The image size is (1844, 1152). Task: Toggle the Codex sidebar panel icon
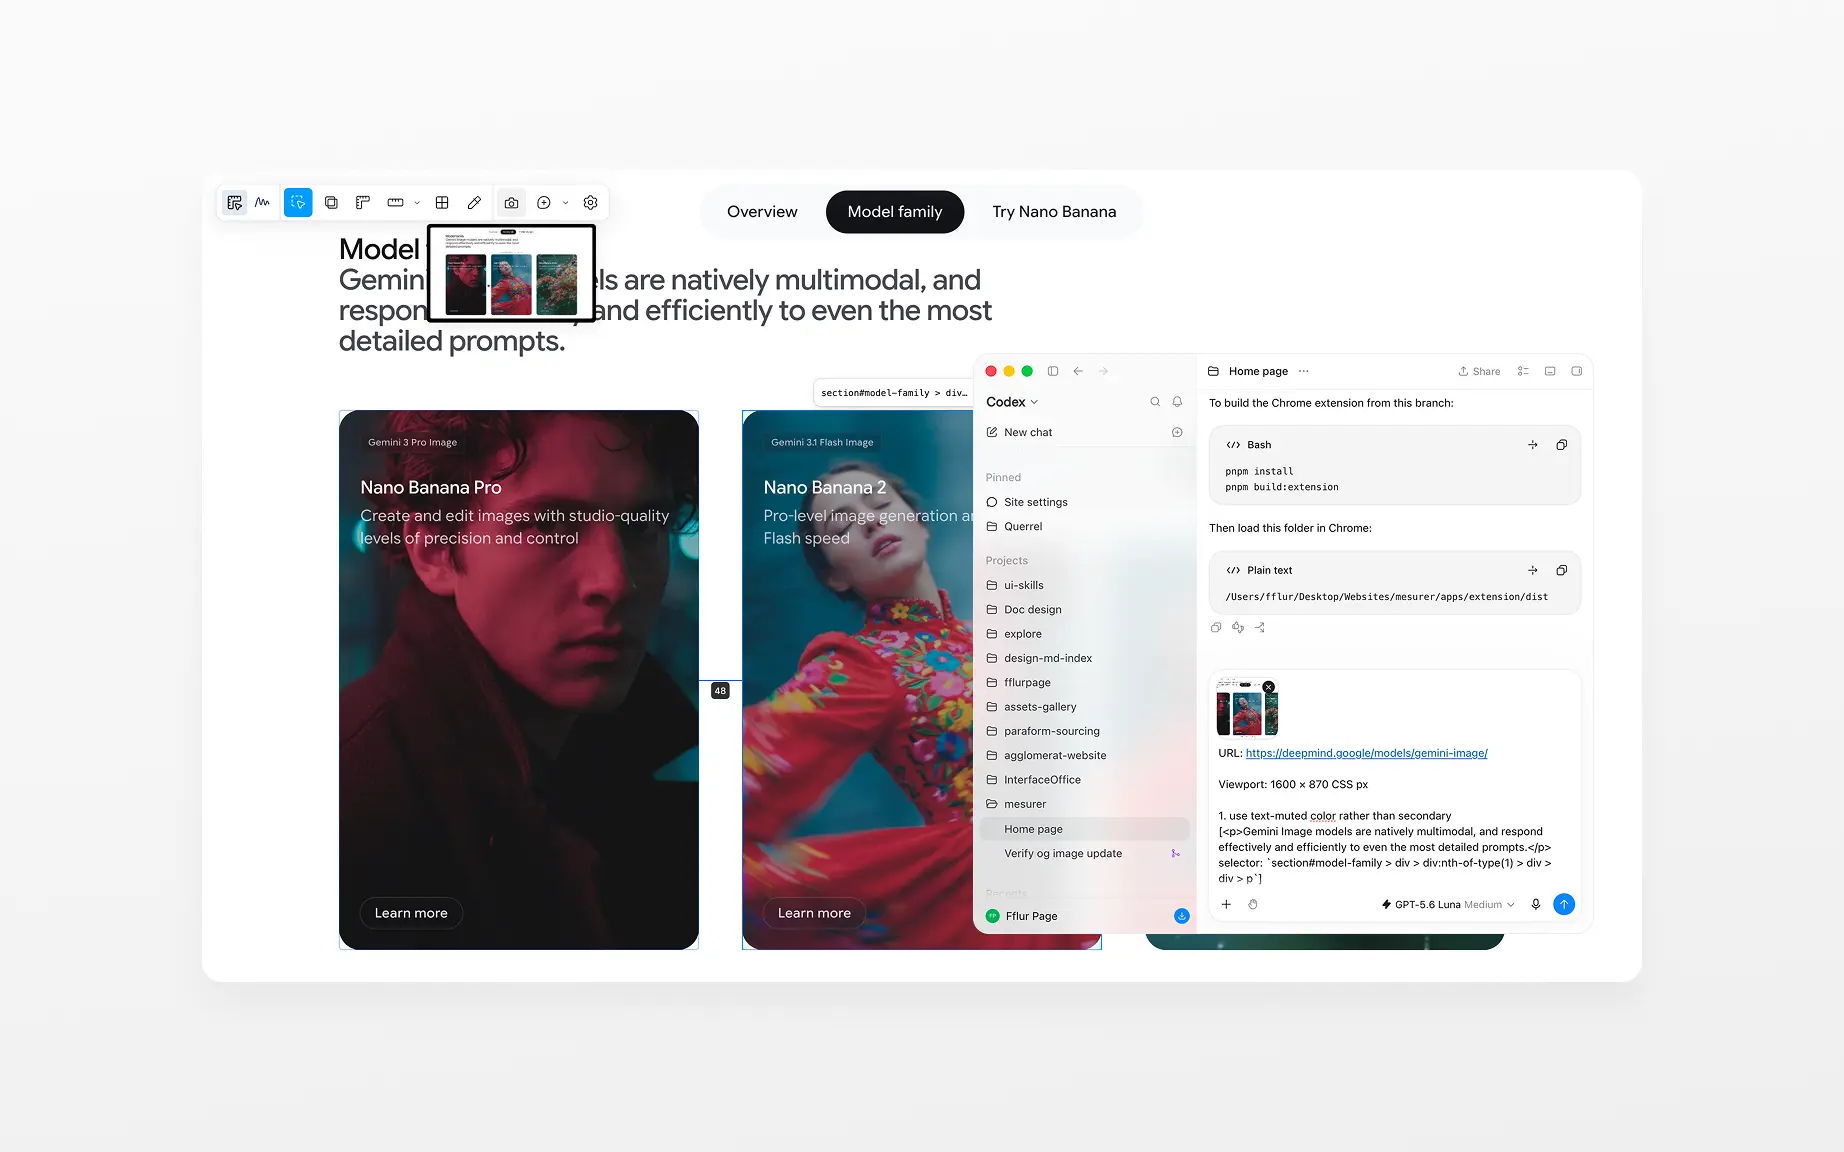[x=1053, y=371]
